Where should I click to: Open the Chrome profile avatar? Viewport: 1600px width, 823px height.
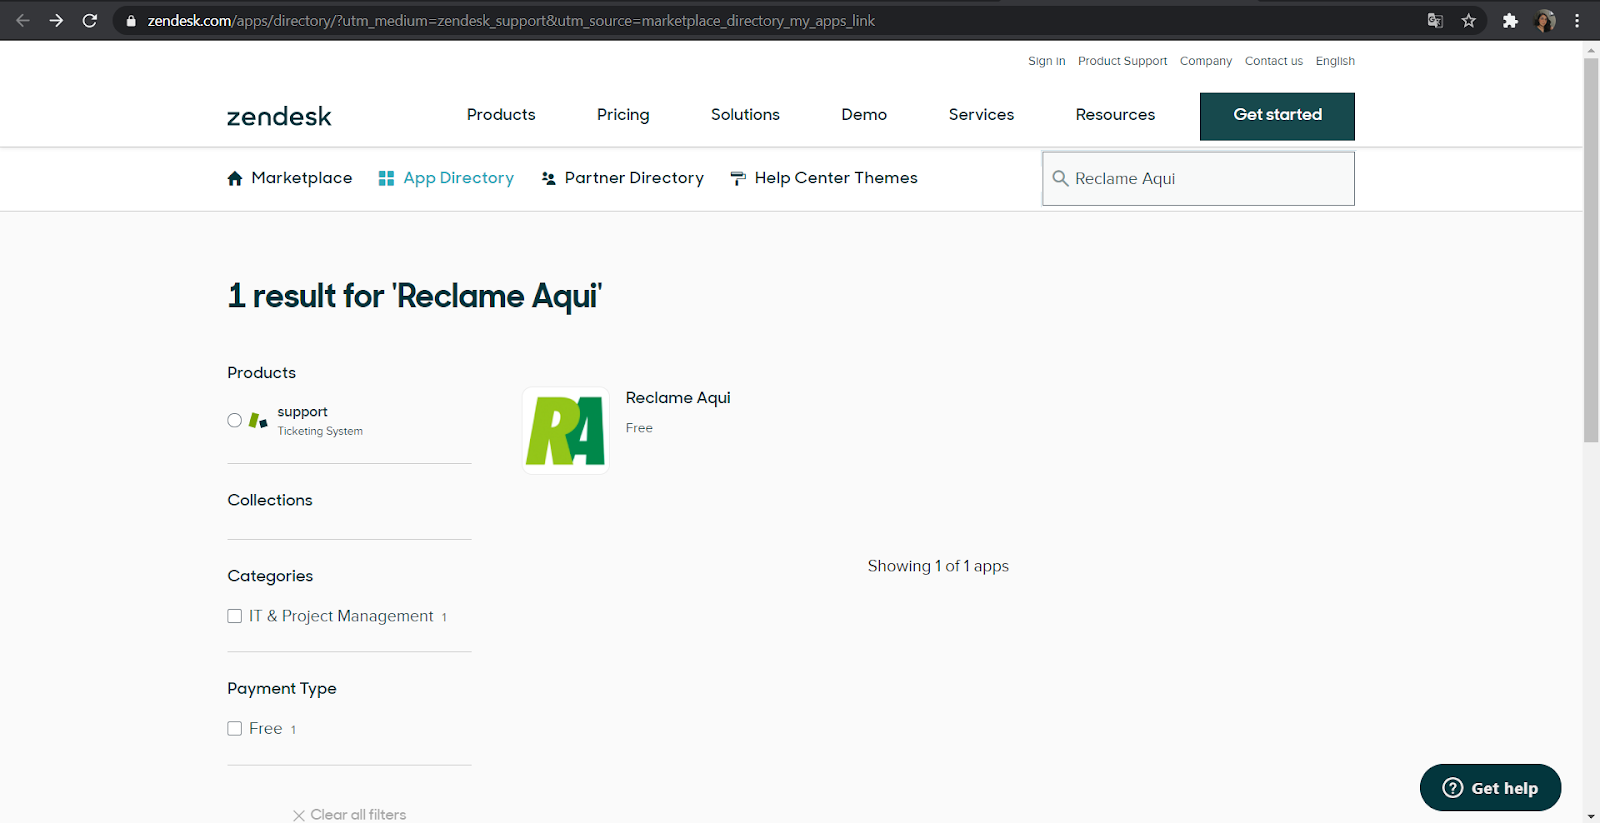point(1545,20)
